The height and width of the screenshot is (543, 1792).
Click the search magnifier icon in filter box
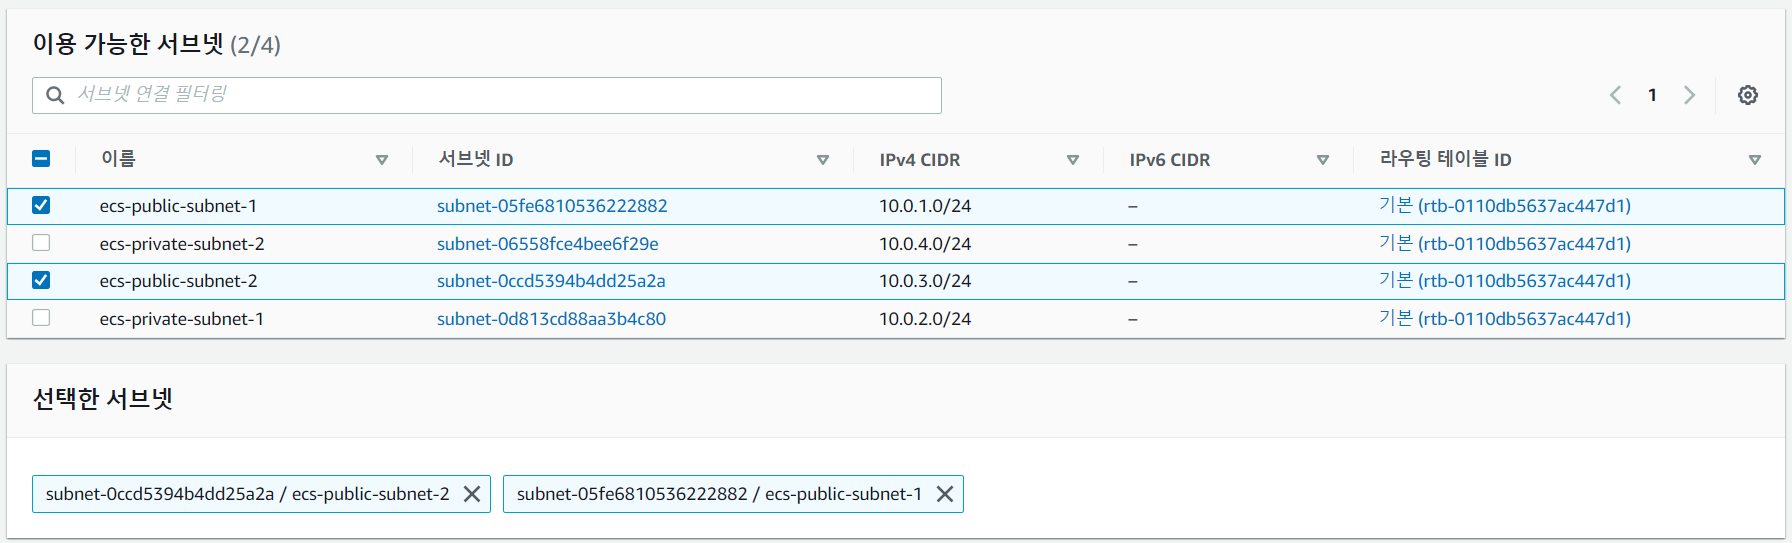[55, 95]
